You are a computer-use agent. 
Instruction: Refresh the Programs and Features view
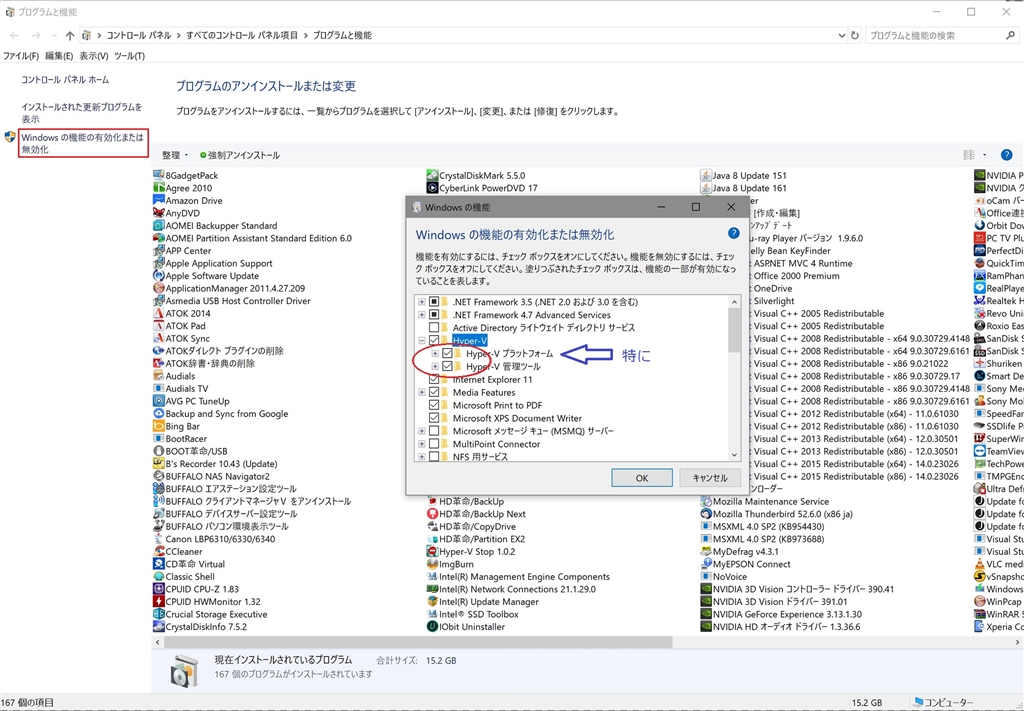coord(854,35)
